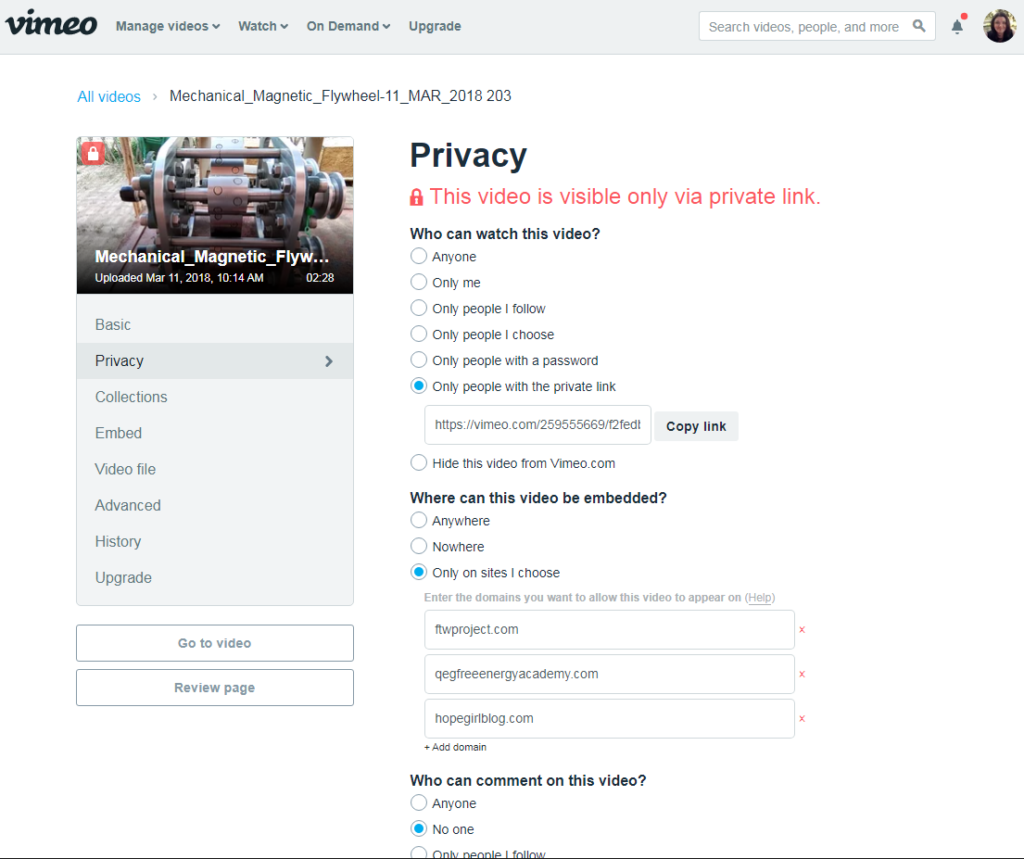Remove qegfreeenergyacademy.com using its x icon
Image resolution: width=1024 pixels, height=859 pixels.
(x=800, y=673)
